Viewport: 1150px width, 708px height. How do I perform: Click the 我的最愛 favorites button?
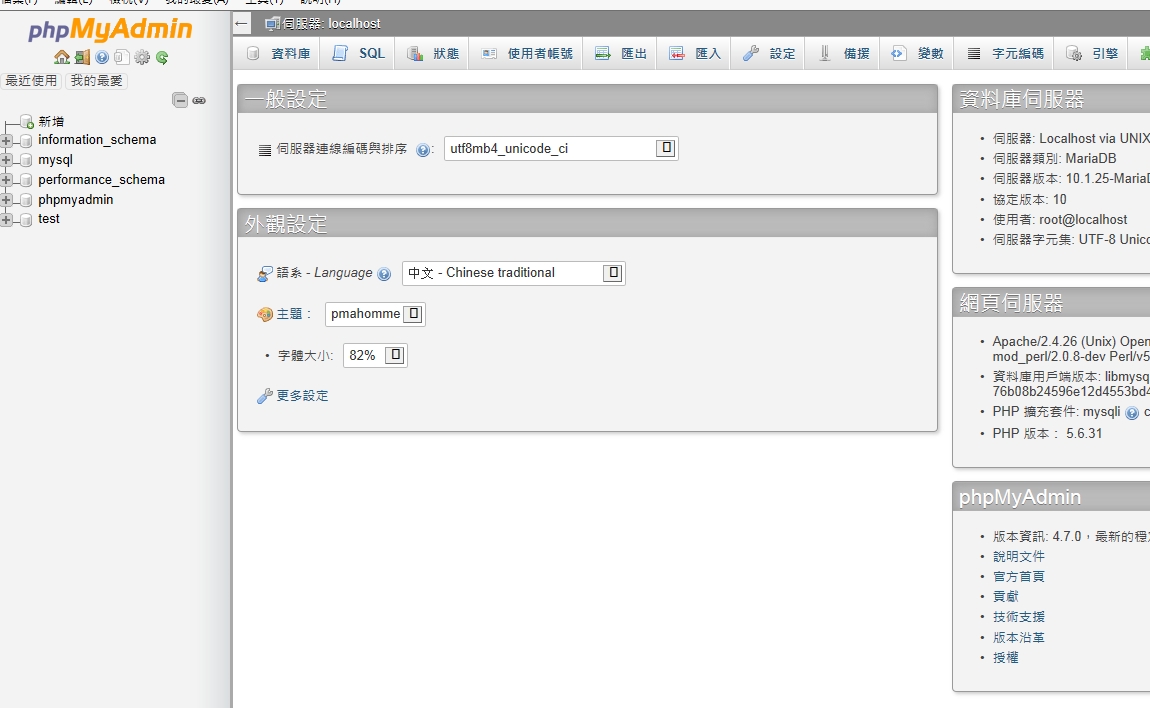97,81
